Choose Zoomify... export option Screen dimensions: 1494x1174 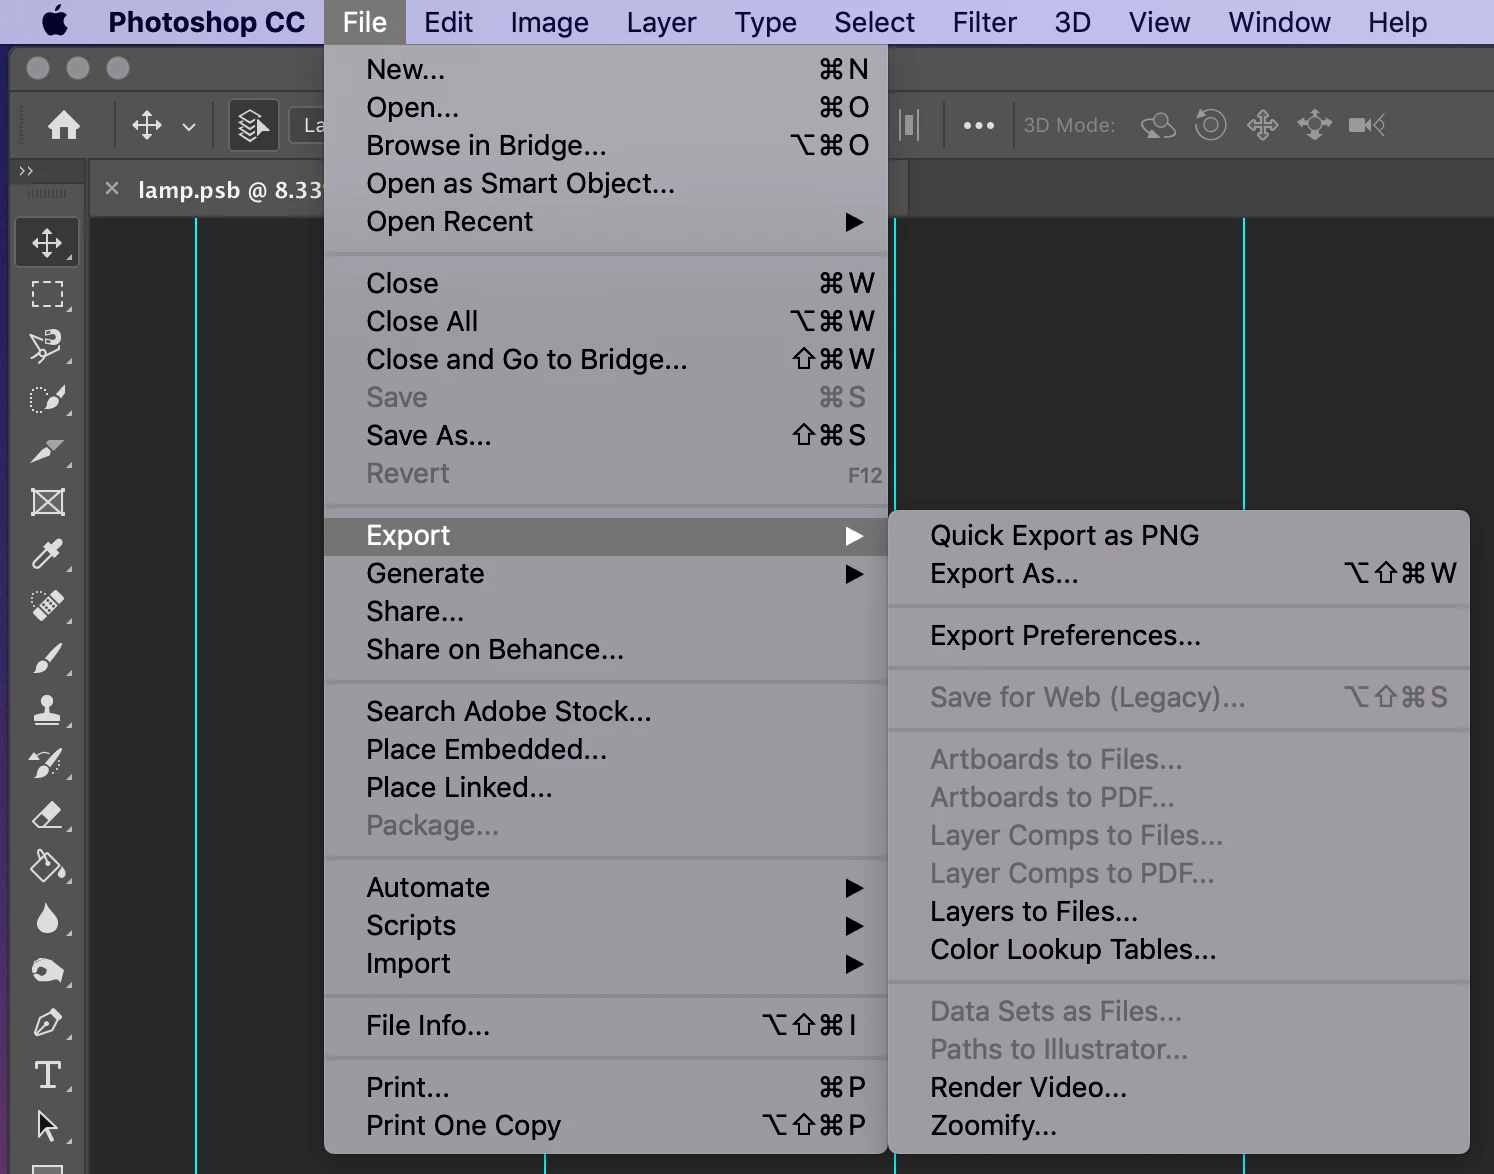[1179, 1126]
